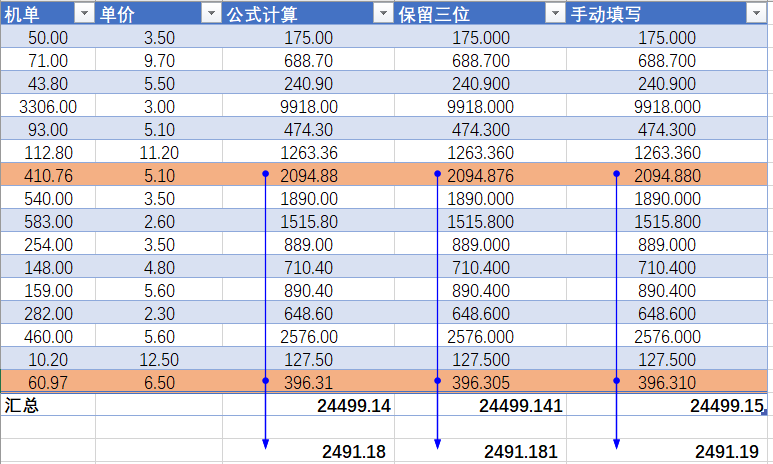Select the cell containing 583.00
773x464 pixels.
(x=48, y=221)
